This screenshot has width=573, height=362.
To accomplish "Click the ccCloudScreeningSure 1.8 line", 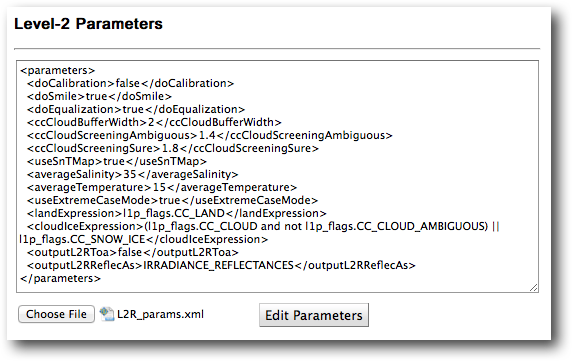I will coord(172,148).
